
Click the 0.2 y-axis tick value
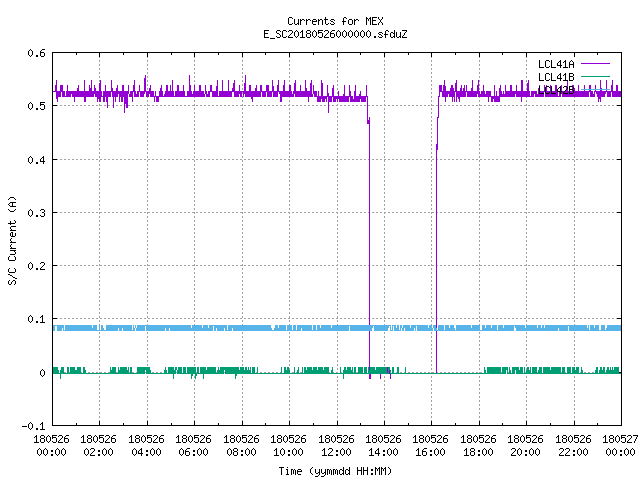(36, 266)
